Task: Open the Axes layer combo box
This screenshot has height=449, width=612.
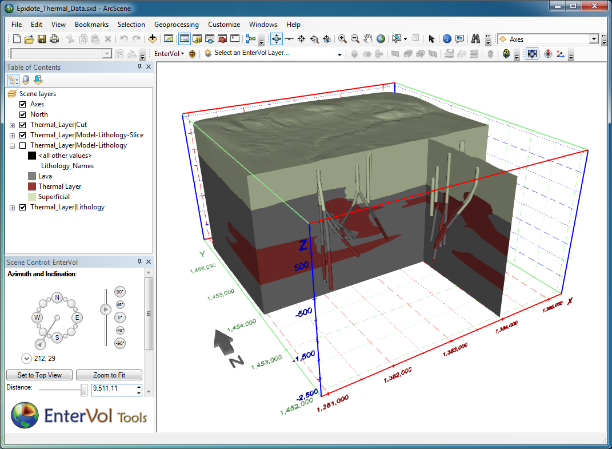Action: point(548,39)
